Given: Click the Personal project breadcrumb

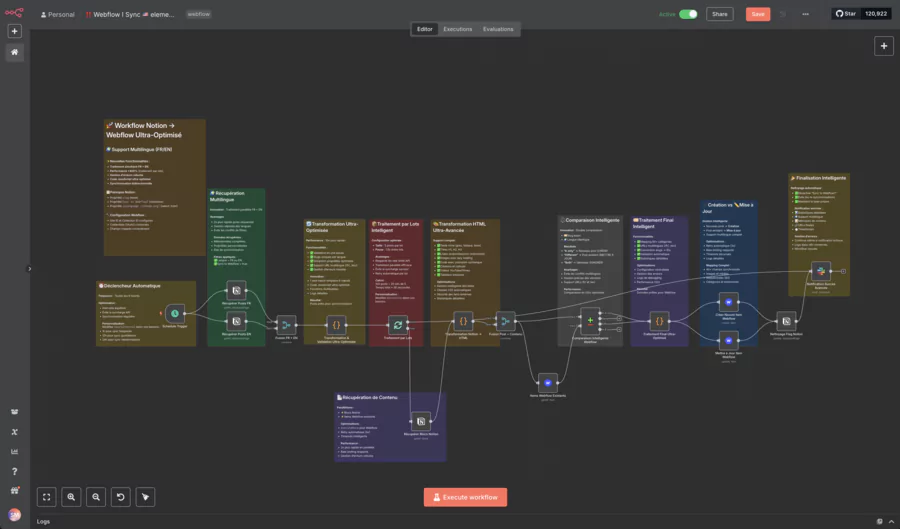Looking at the screenshot, I should tap(57, 14).
